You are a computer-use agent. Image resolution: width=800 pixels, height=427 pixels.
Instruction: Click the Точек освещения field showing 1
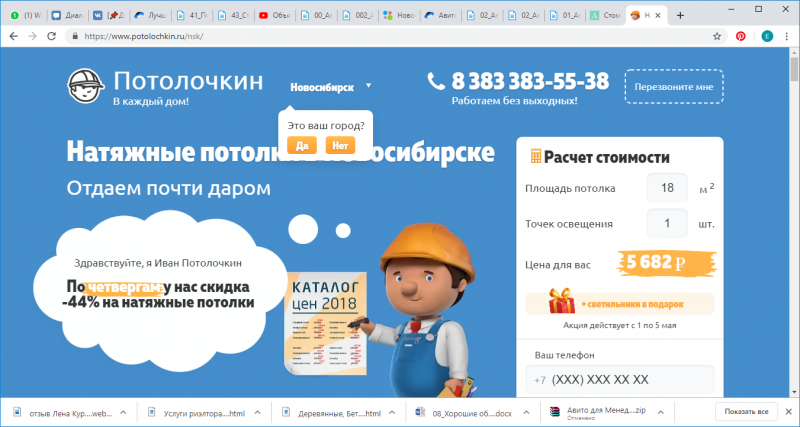(x=667, y=223)
